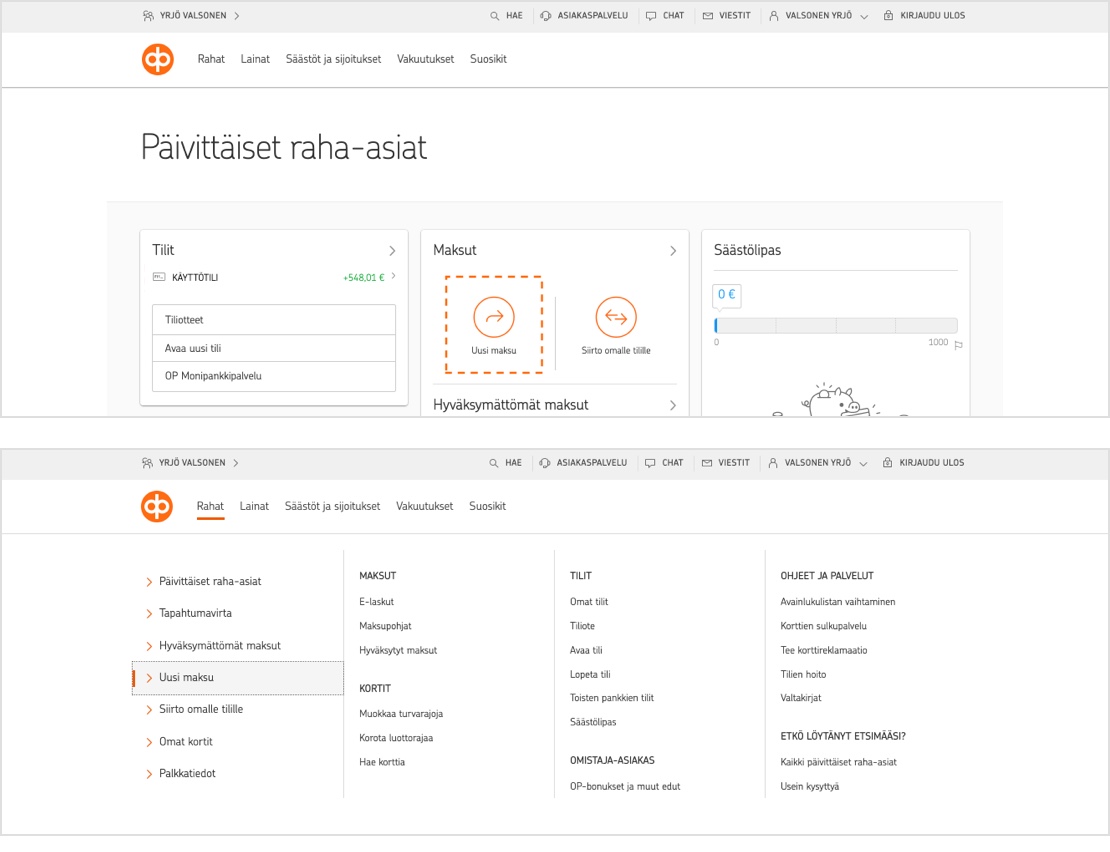Image resolution: width=1110 pixels, height=852 pixels.
Task: Click the Siirto omalle tilille transfer icon
Action: pos(616,317)
